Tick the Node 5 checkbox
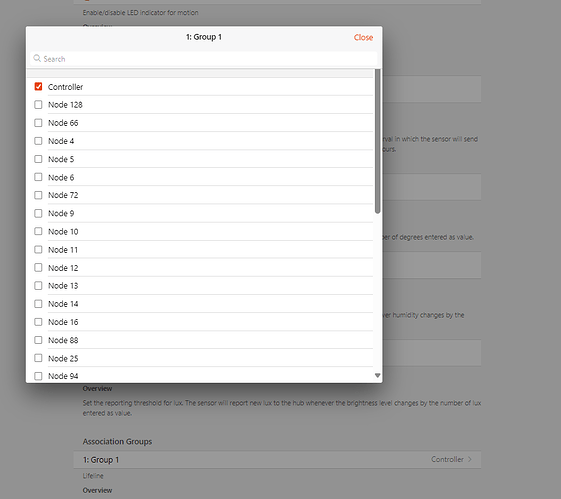 38,159
